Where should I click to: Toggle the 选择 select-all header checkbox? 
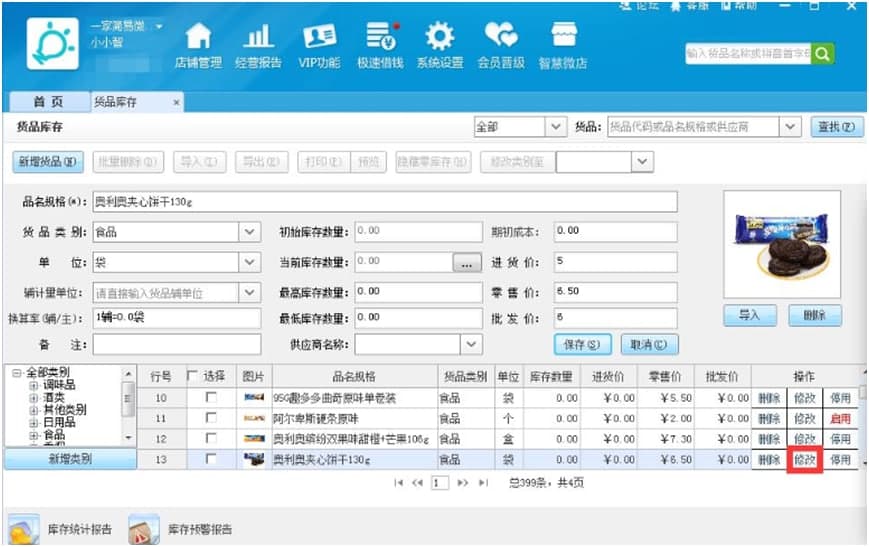point(192,377)
